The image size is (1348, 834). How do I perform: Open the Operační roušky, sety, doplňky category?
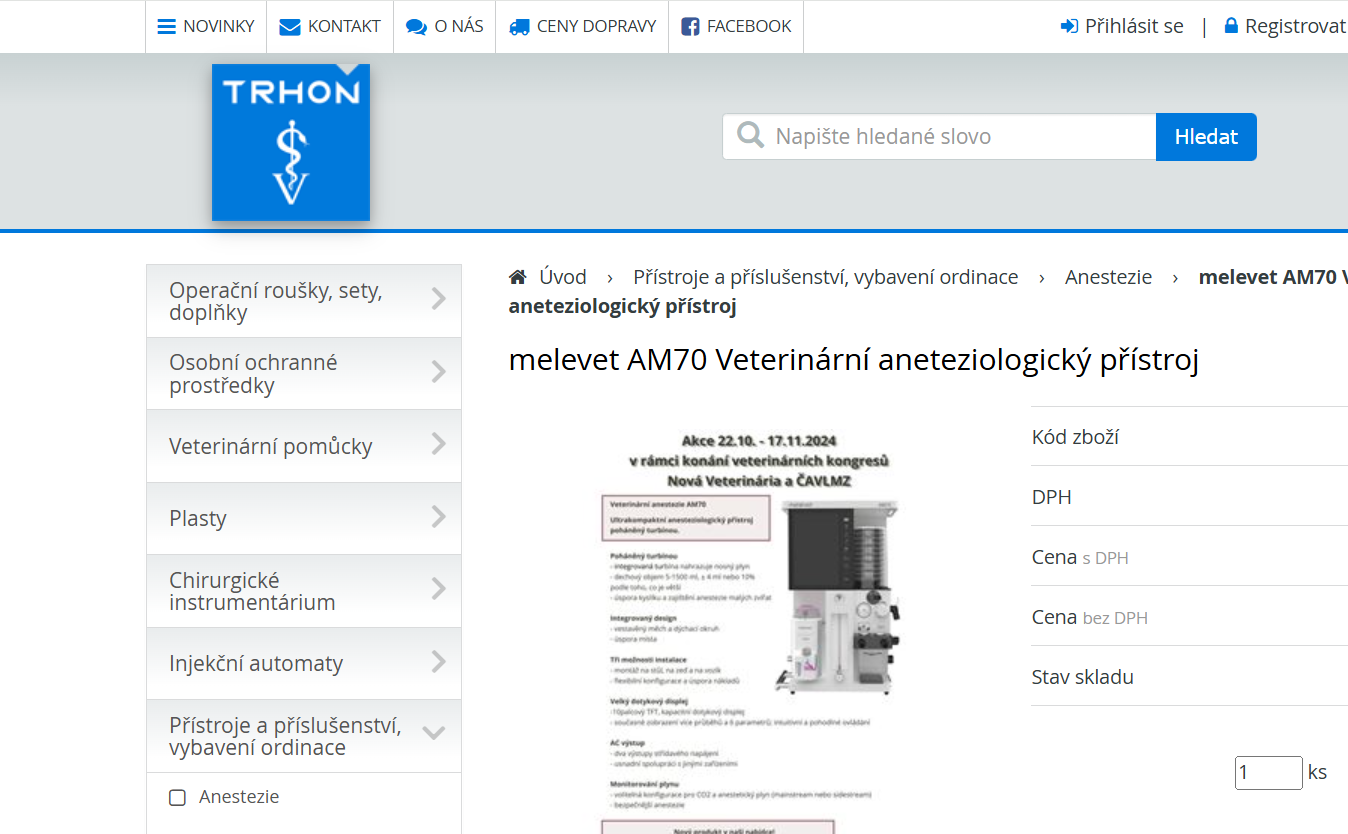(x=304, y=301)
